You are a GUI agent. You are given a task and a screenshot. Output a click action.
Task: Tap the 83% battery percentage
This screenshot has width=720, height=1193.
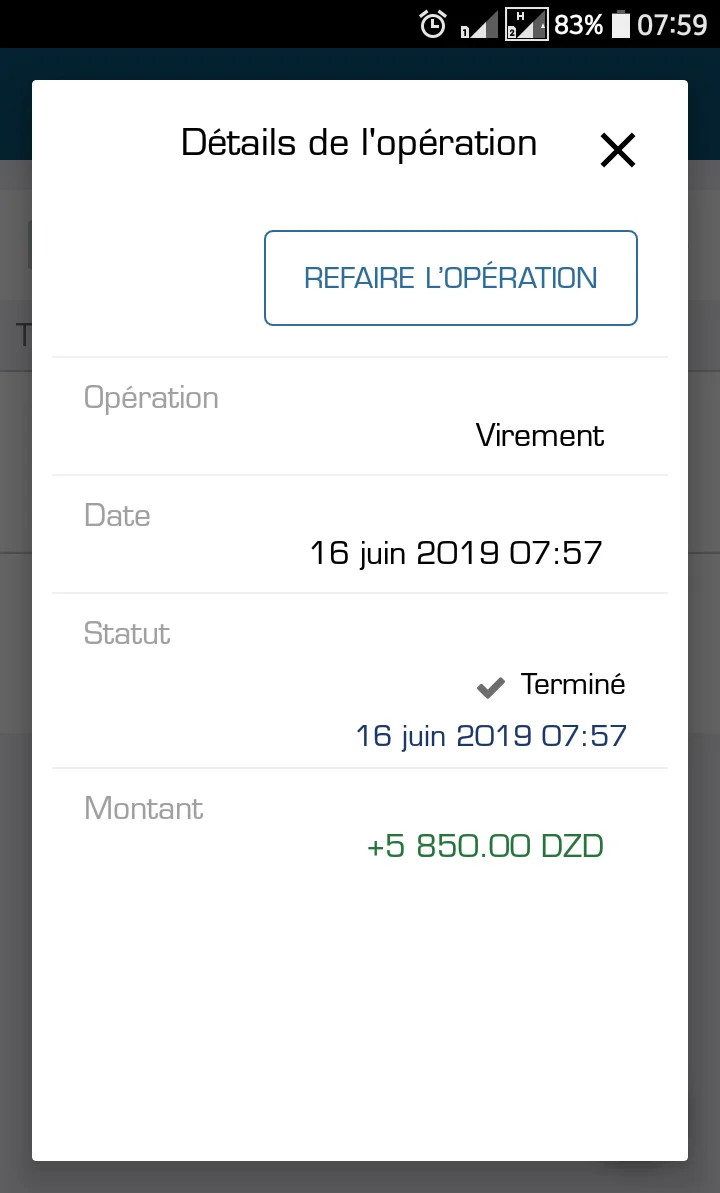[579, 24]
